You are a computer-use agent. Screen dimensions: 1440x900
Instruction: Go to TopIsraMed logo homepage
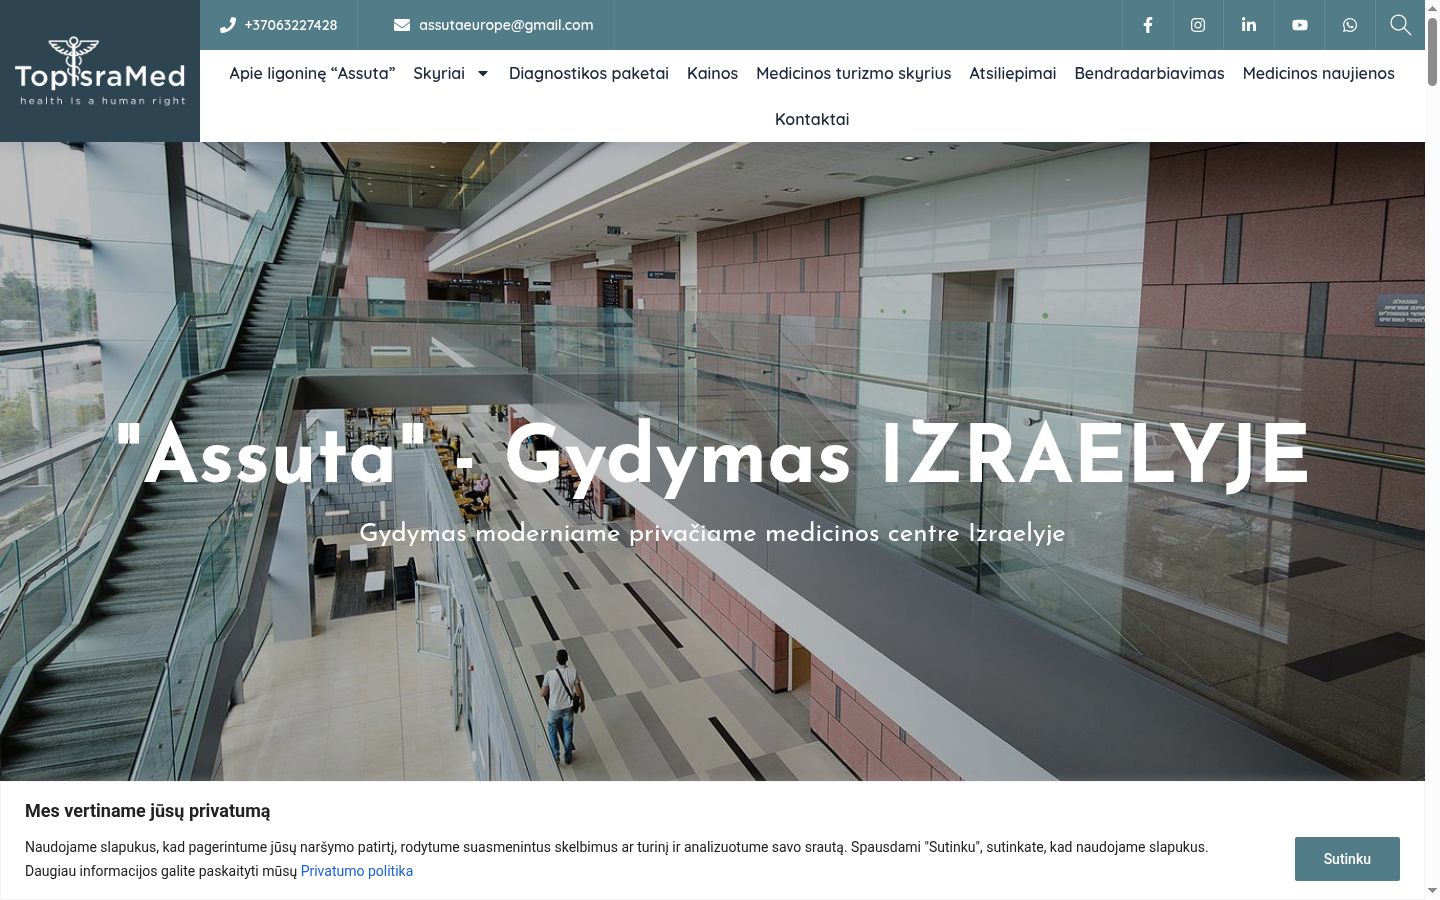(x=100, y=71)
